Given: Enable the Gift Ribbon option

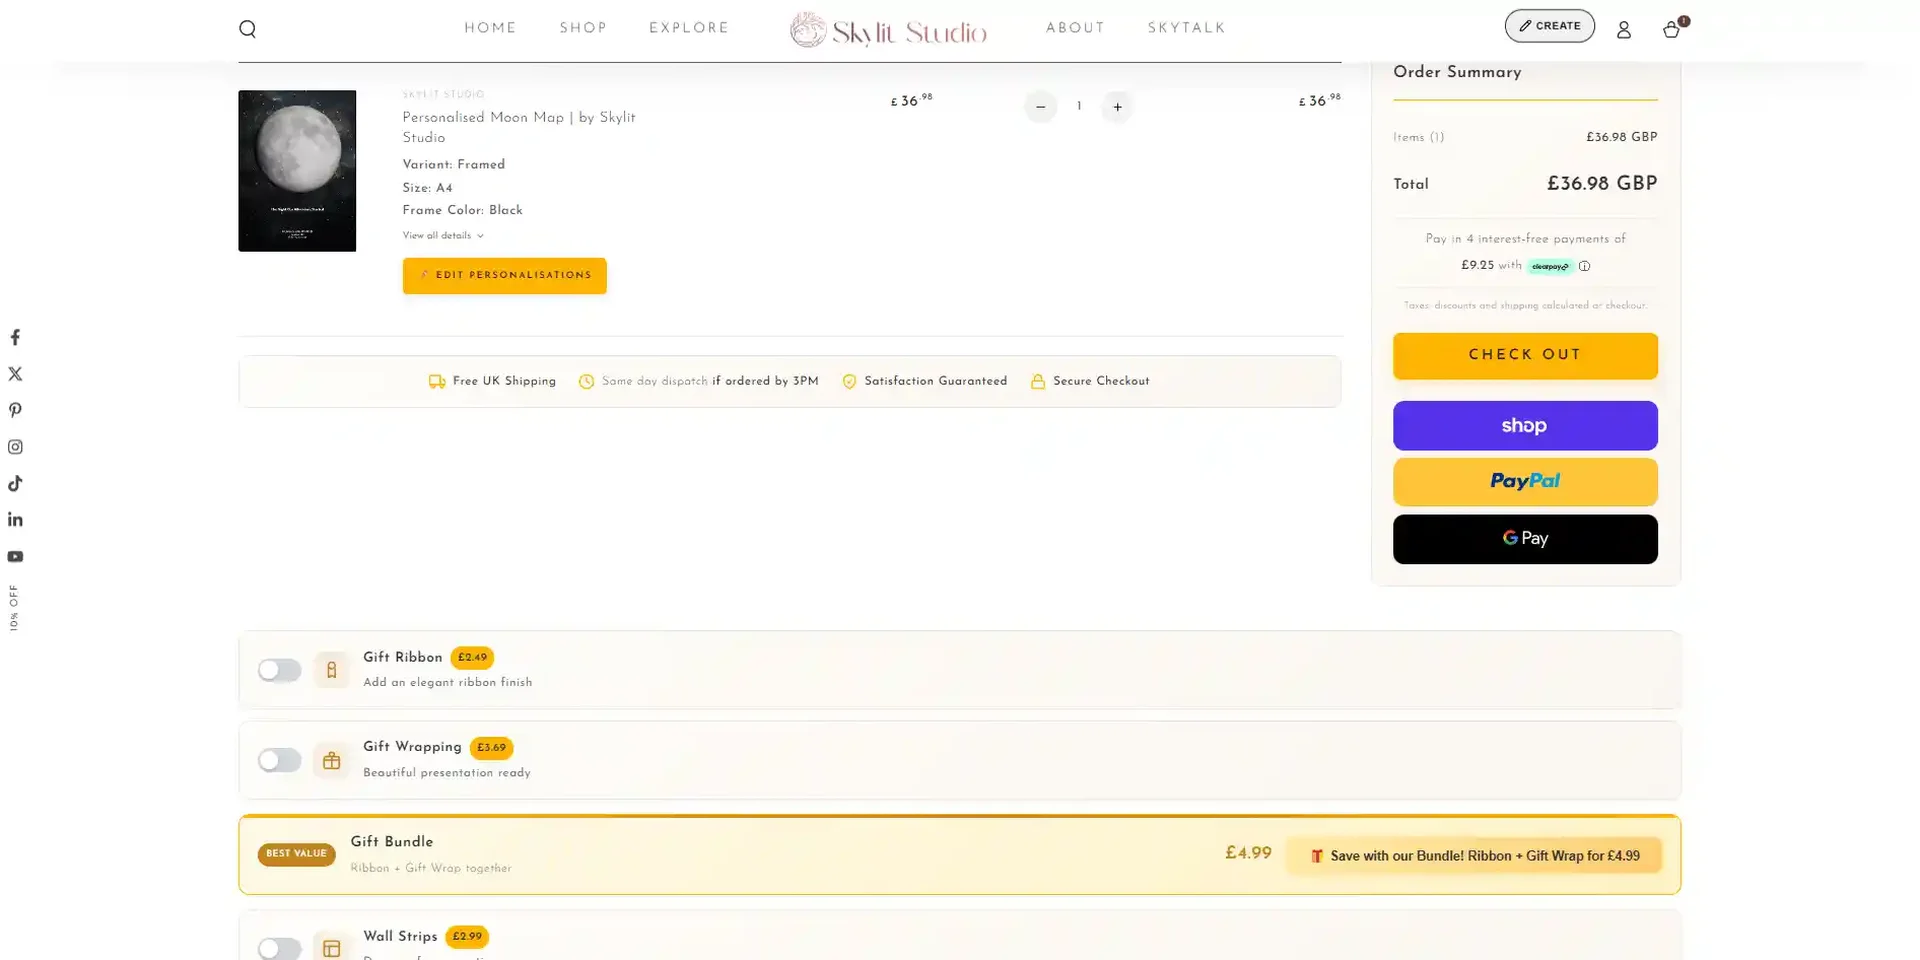Looking at the screenshot, I should pos(280,670).
